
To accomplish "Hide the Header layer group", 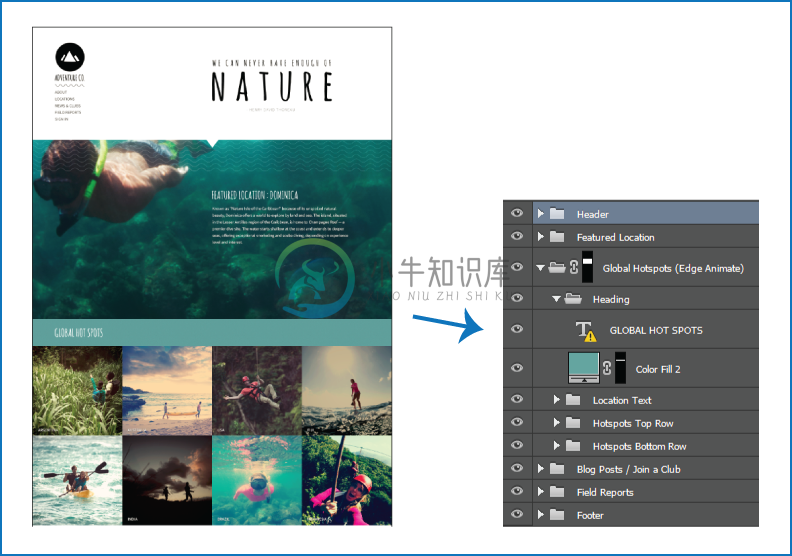I will pos(517,213).
